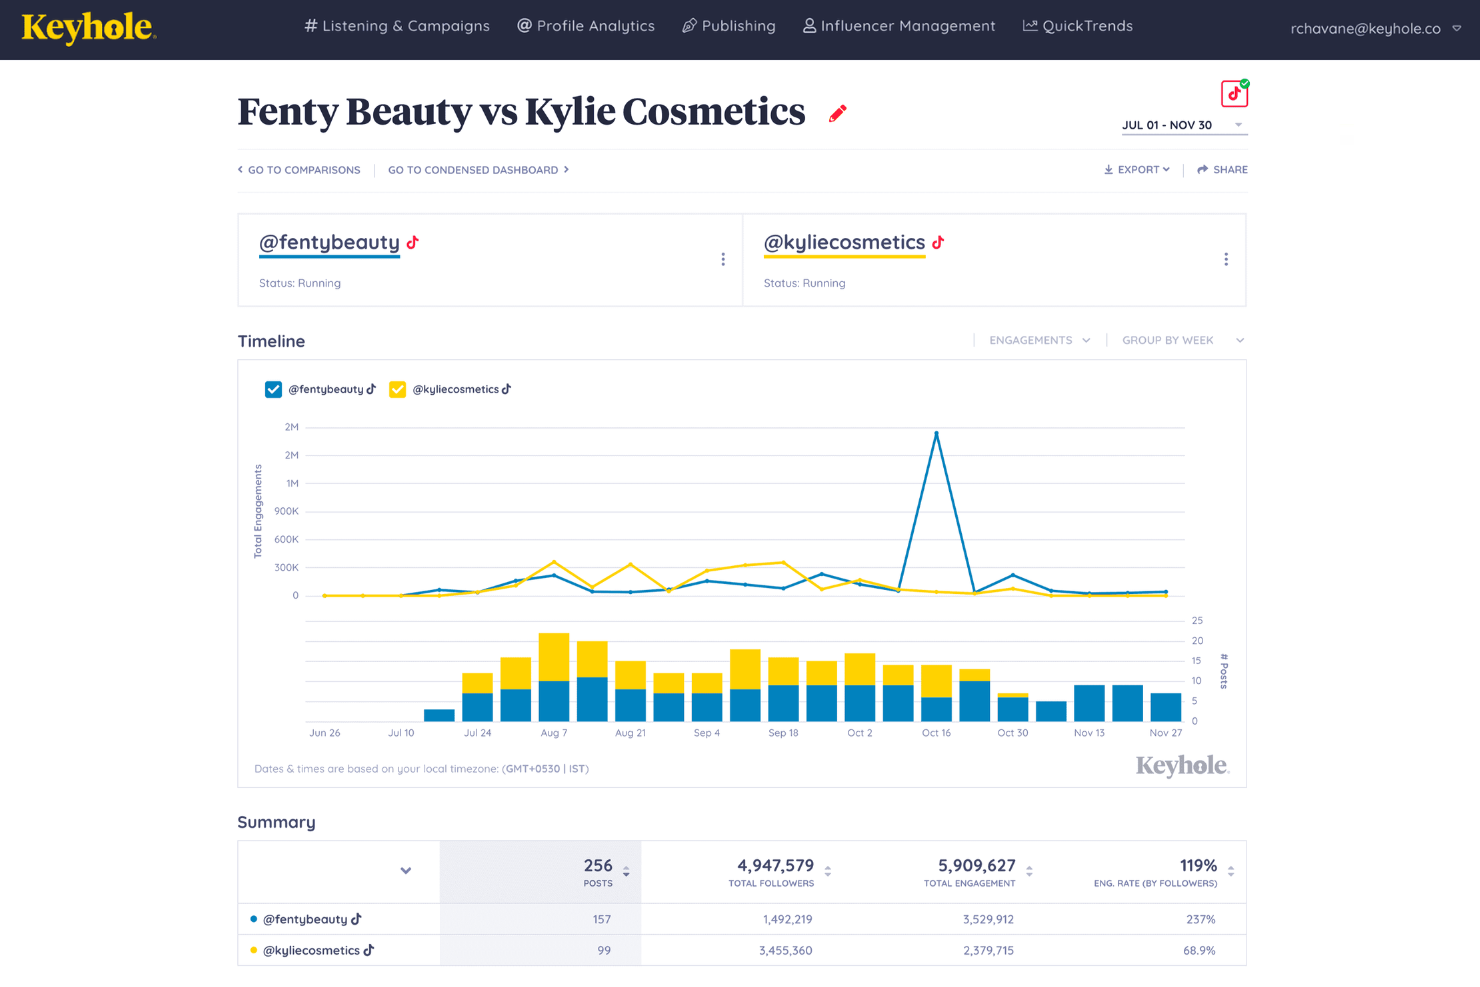Sort summary by Total Followers arrows
The image size is (1480, 987).
click(x=828, y=872)
